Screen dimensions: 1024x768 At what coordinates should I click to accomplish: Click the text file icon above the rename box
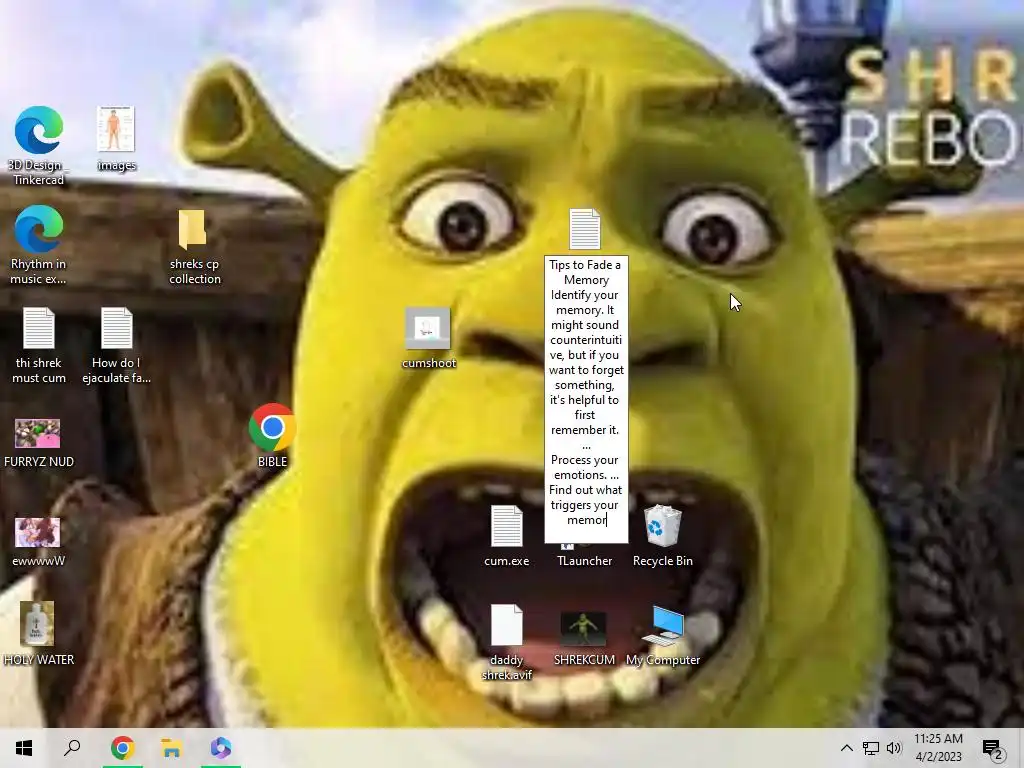pos(584,229)
